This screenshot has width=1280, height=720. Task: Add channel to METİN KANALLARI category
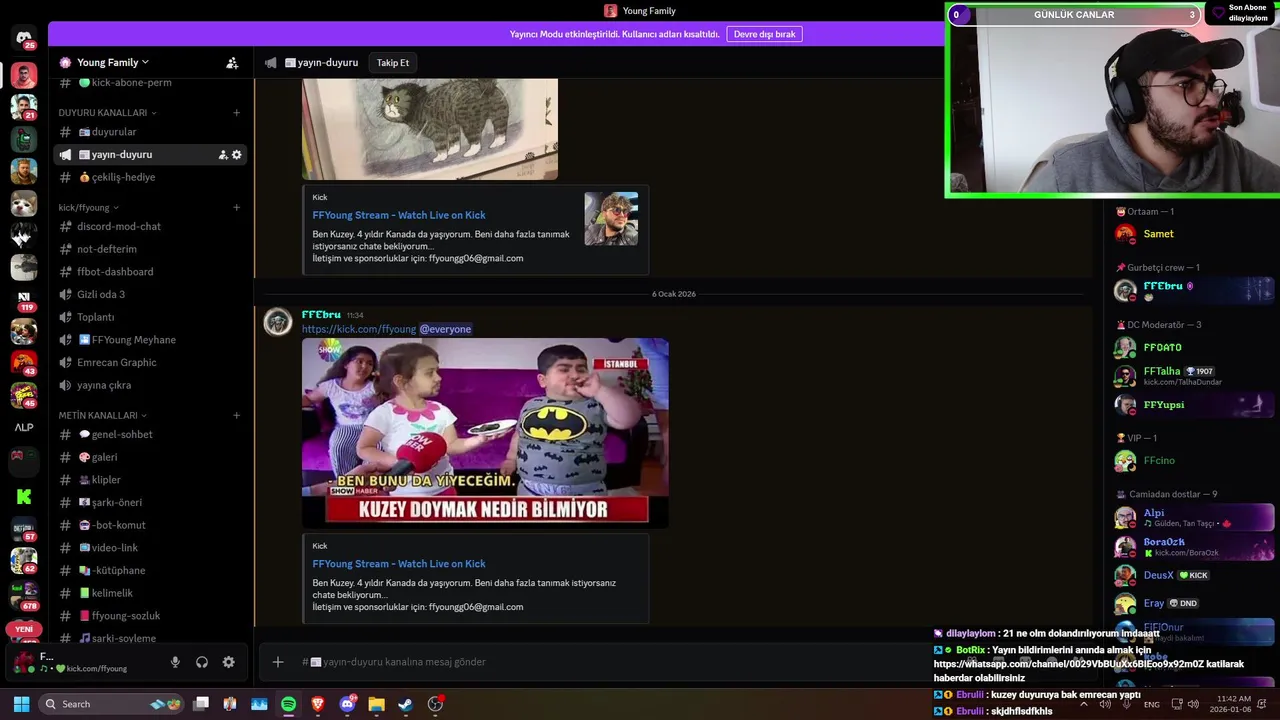[x=237, y=415]
